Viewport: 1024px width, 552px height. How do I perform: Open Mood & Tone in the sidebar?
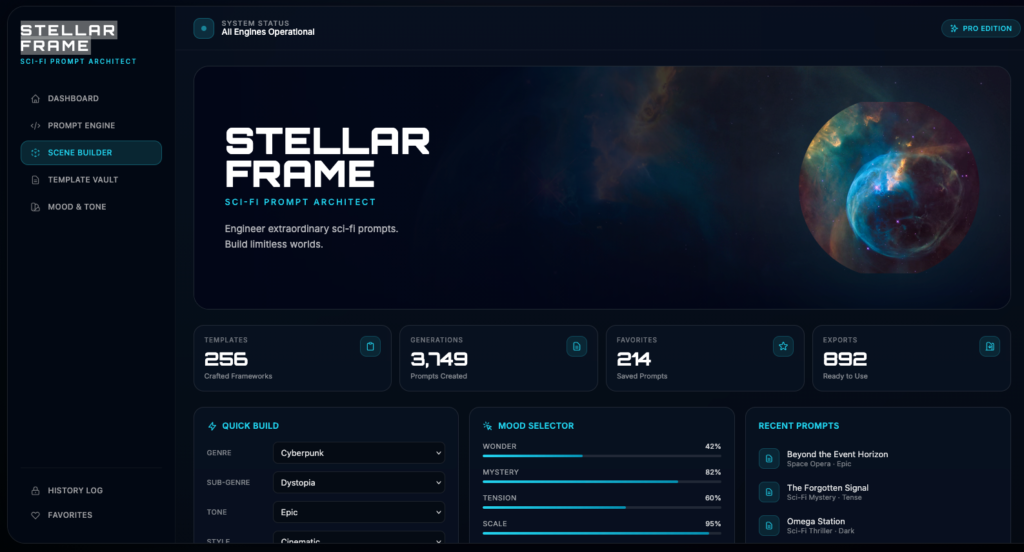[91, 207]
